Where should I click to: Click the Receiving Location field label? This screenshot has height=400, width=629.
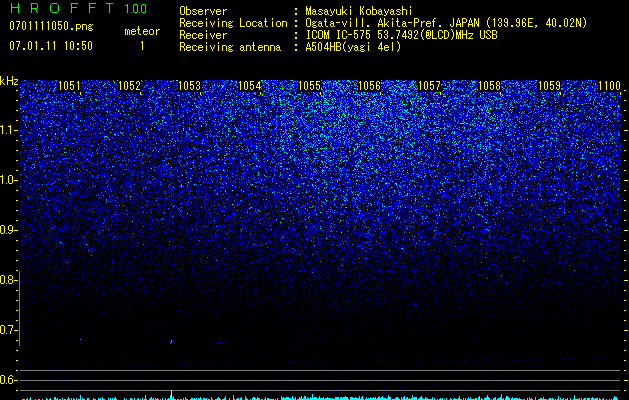(x=233, y=23)
